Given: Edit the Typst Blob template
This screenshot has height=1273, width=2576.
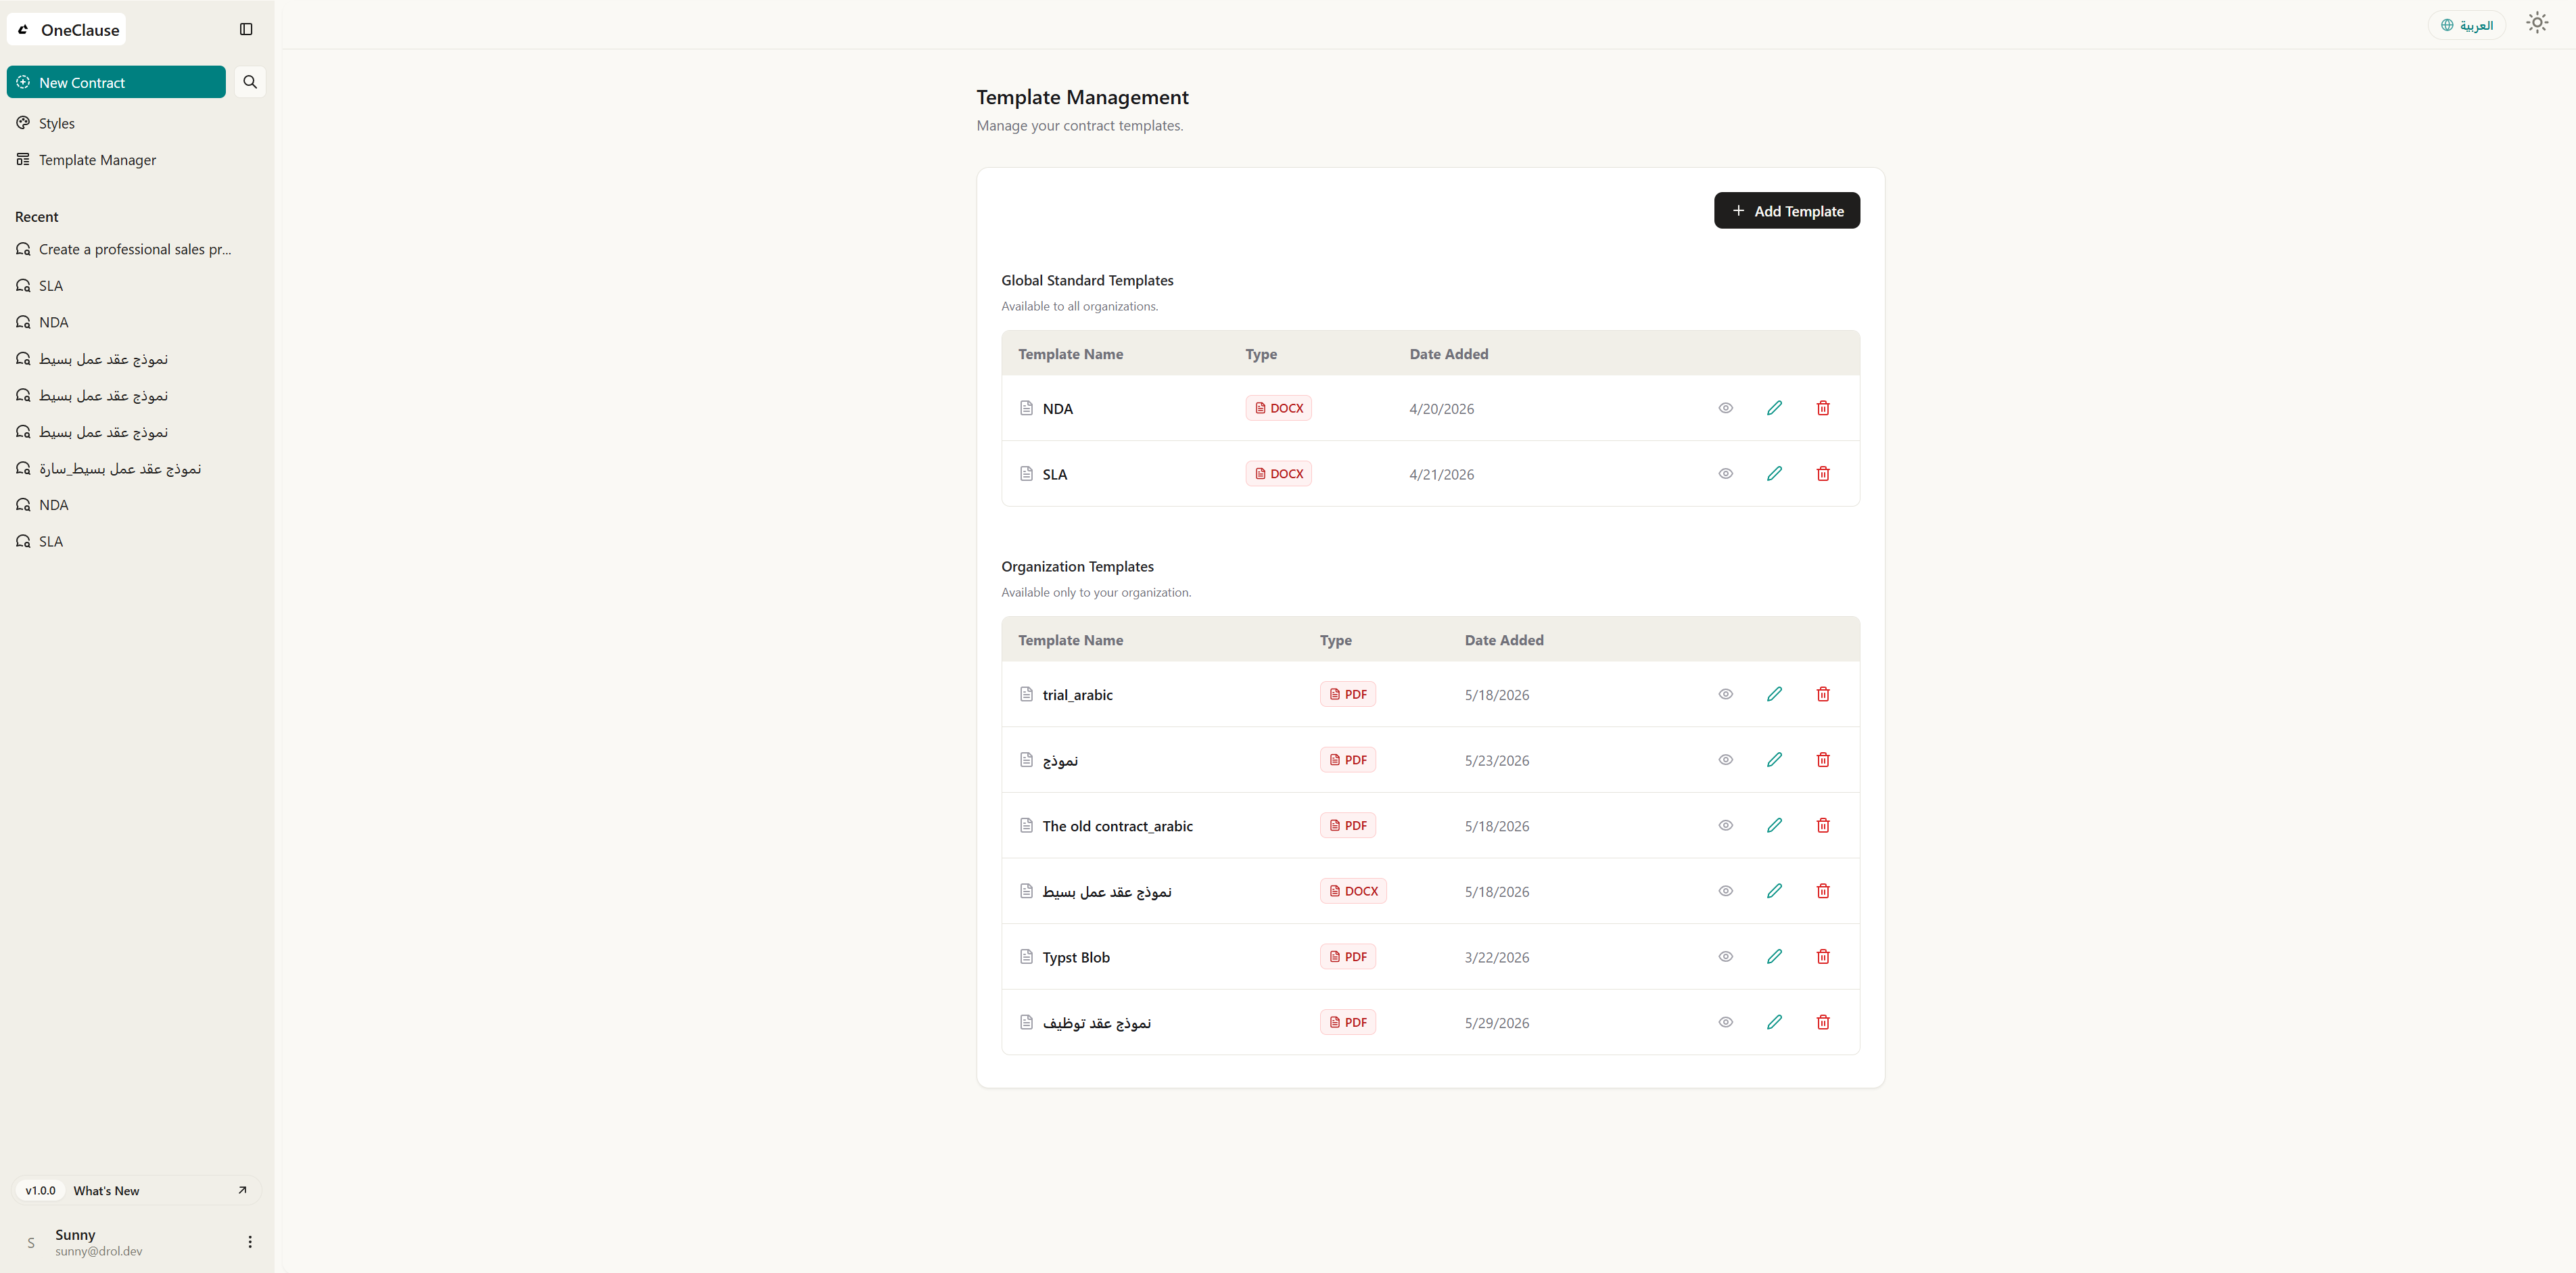Looking at the screenshot, I should coord(1774,957).
